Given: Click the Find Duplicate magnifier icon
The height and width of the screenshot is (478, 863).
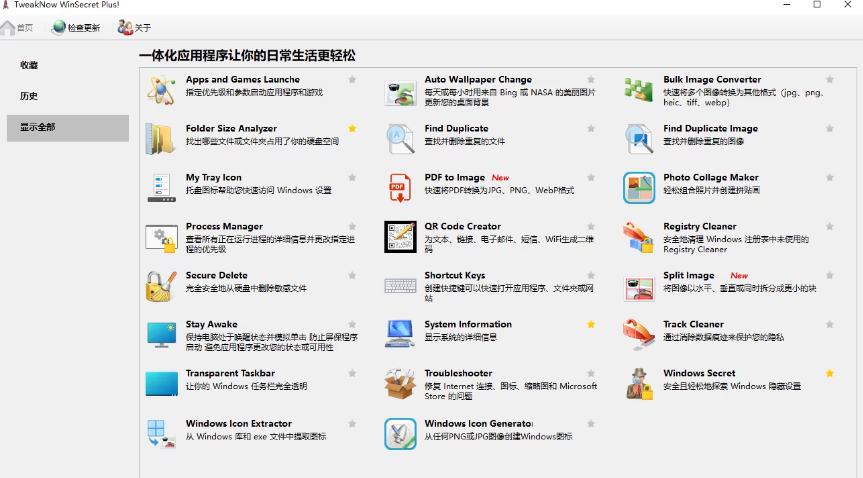Looking at the screenshot, I should 400,139.
